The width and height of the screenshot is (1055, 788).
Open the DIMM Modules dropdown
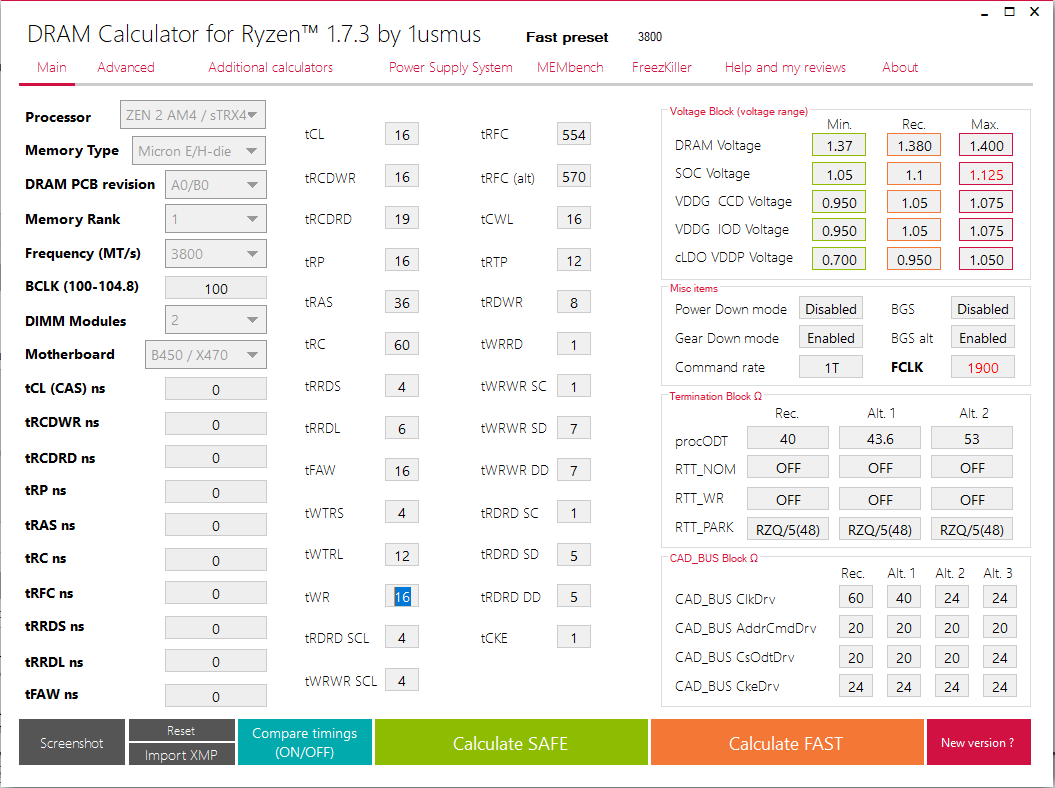(x=215, y=320)
